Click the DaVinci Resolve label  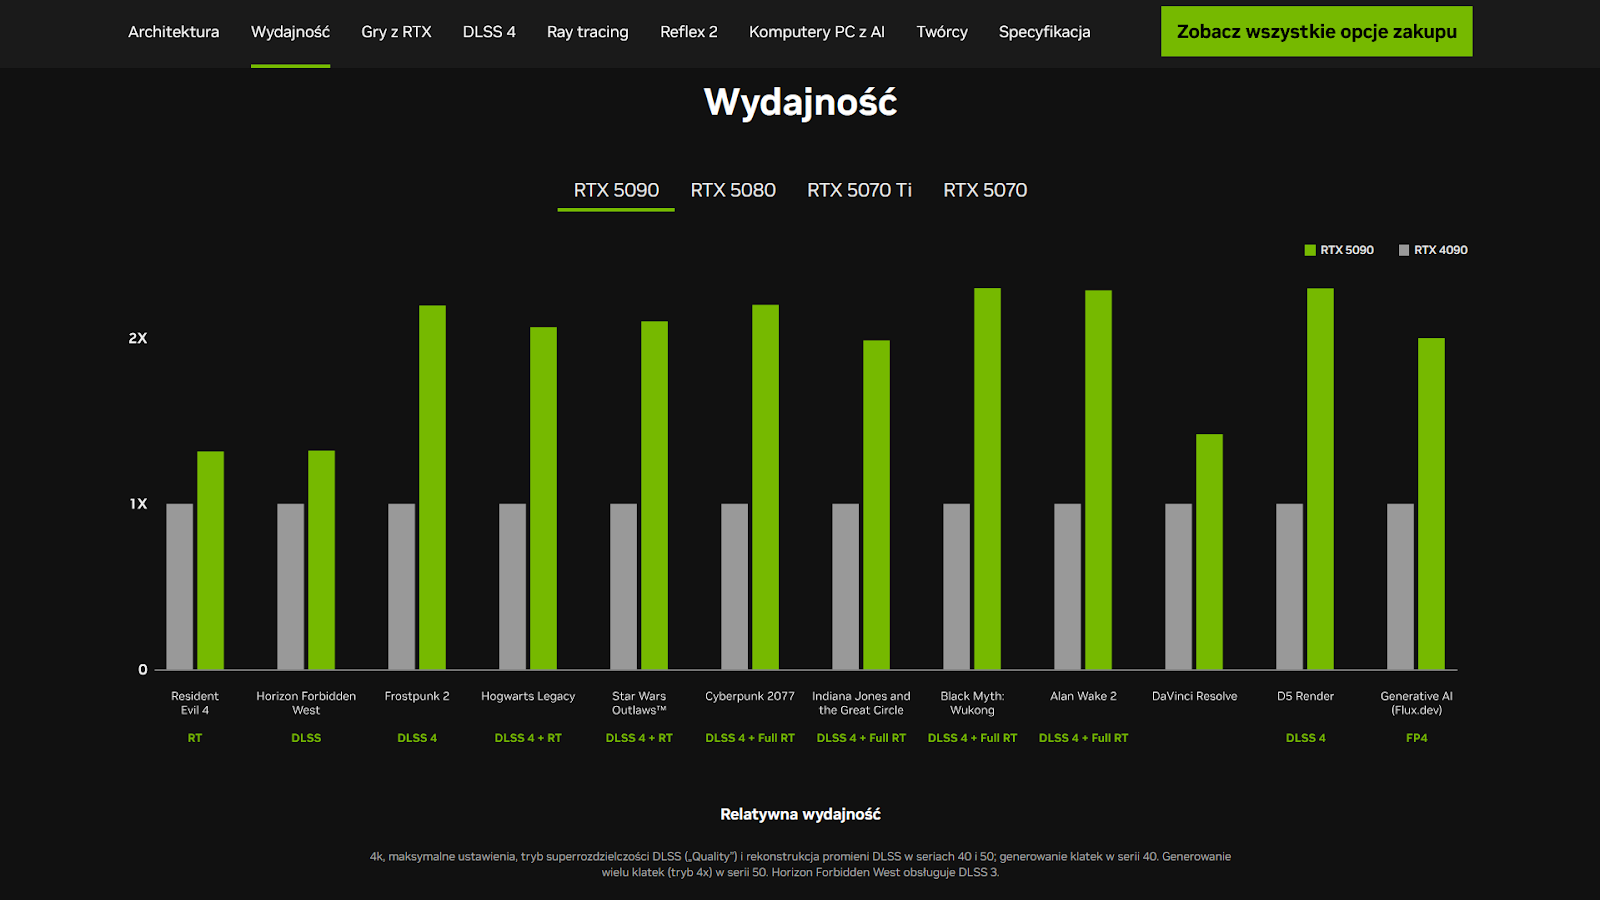pos(1194,696)
